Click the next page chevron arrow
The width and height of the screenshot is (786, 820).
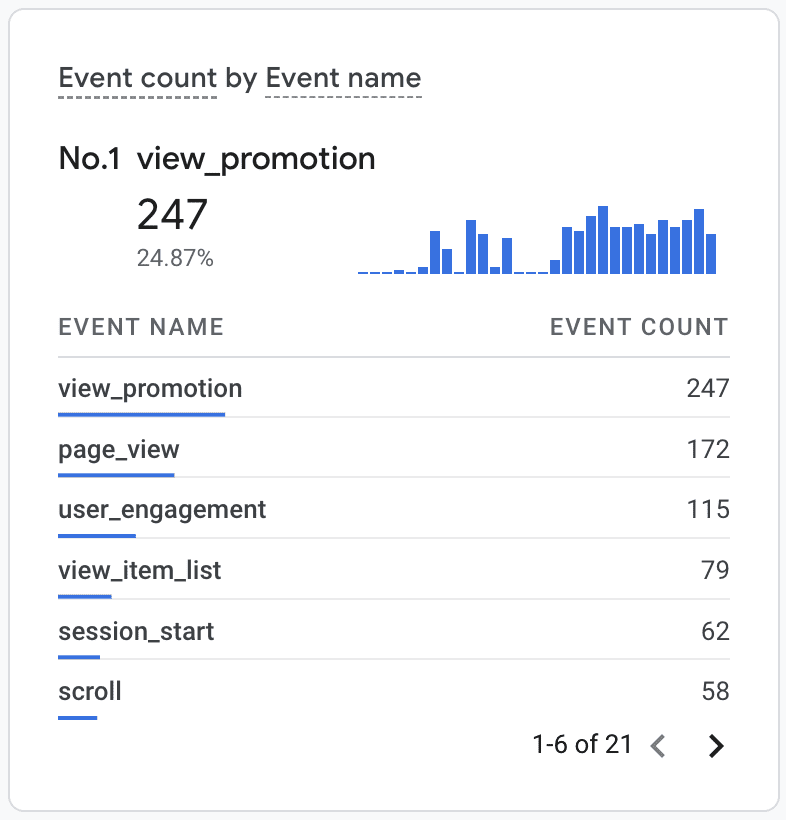tap(716, 745)
